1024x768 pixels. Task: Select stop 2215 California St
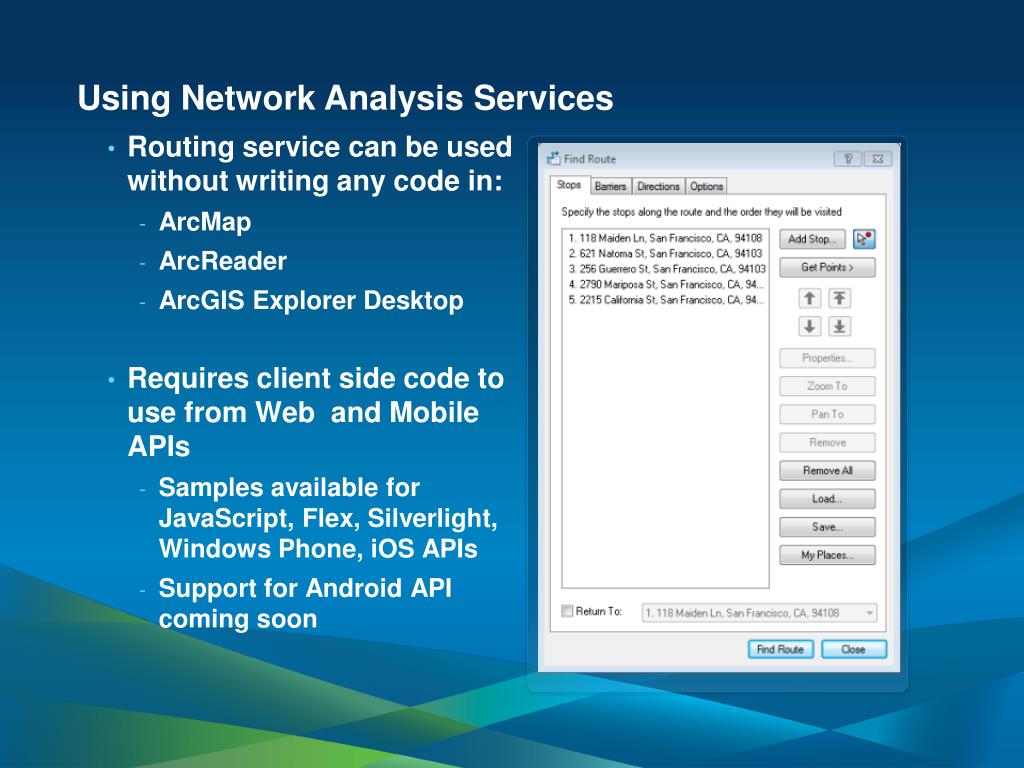click(665, 300)
